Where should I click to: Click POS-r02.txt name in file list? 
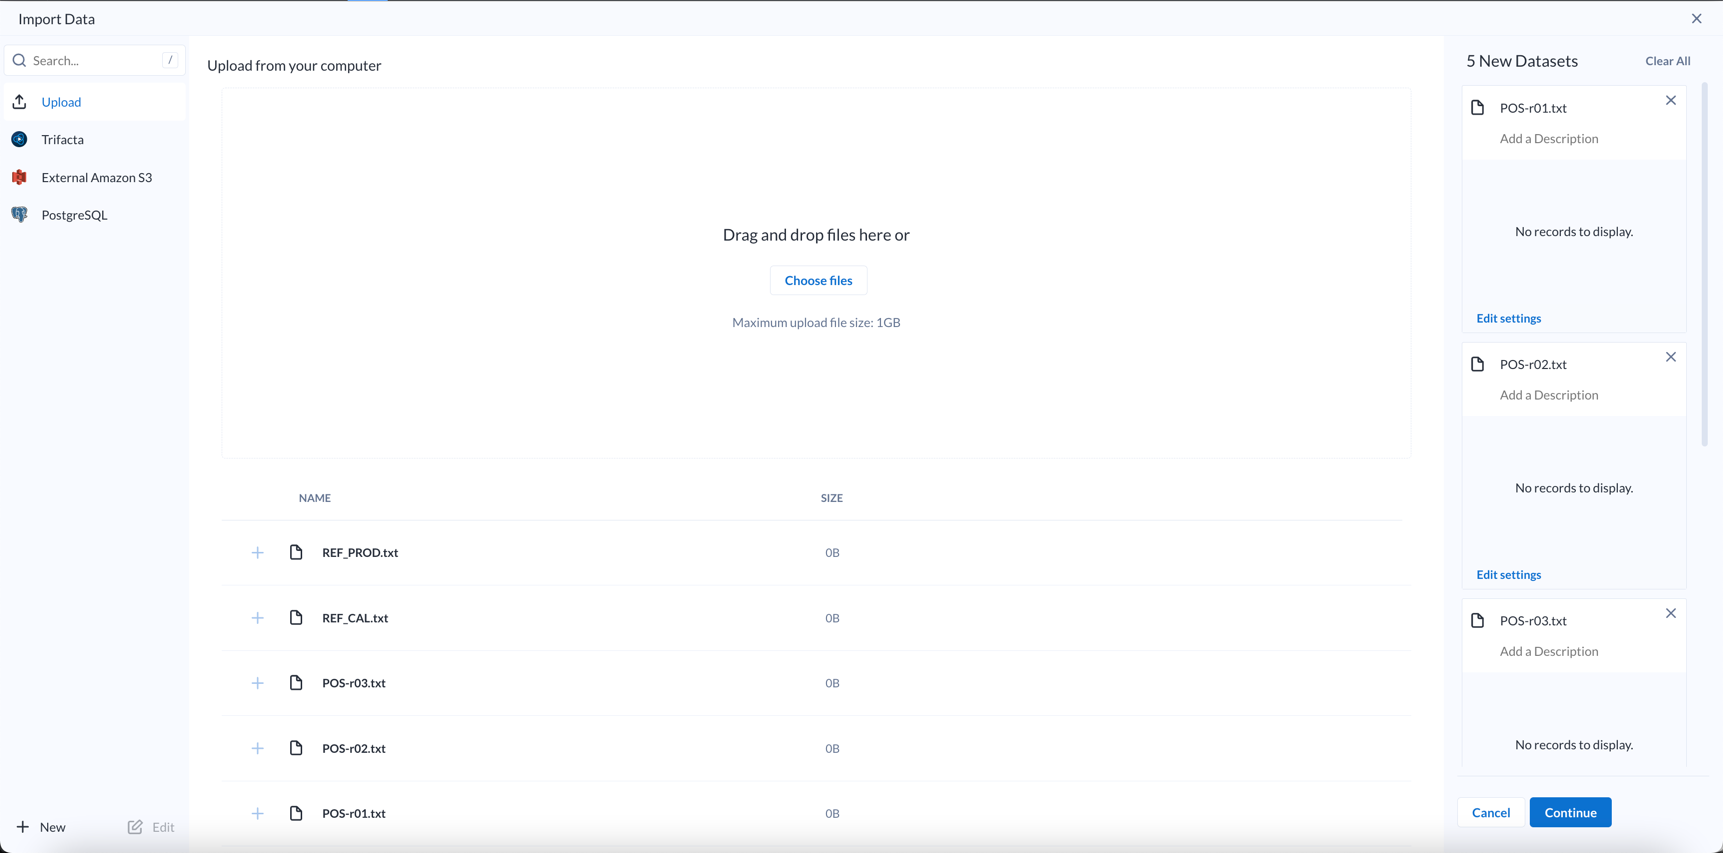354,749
